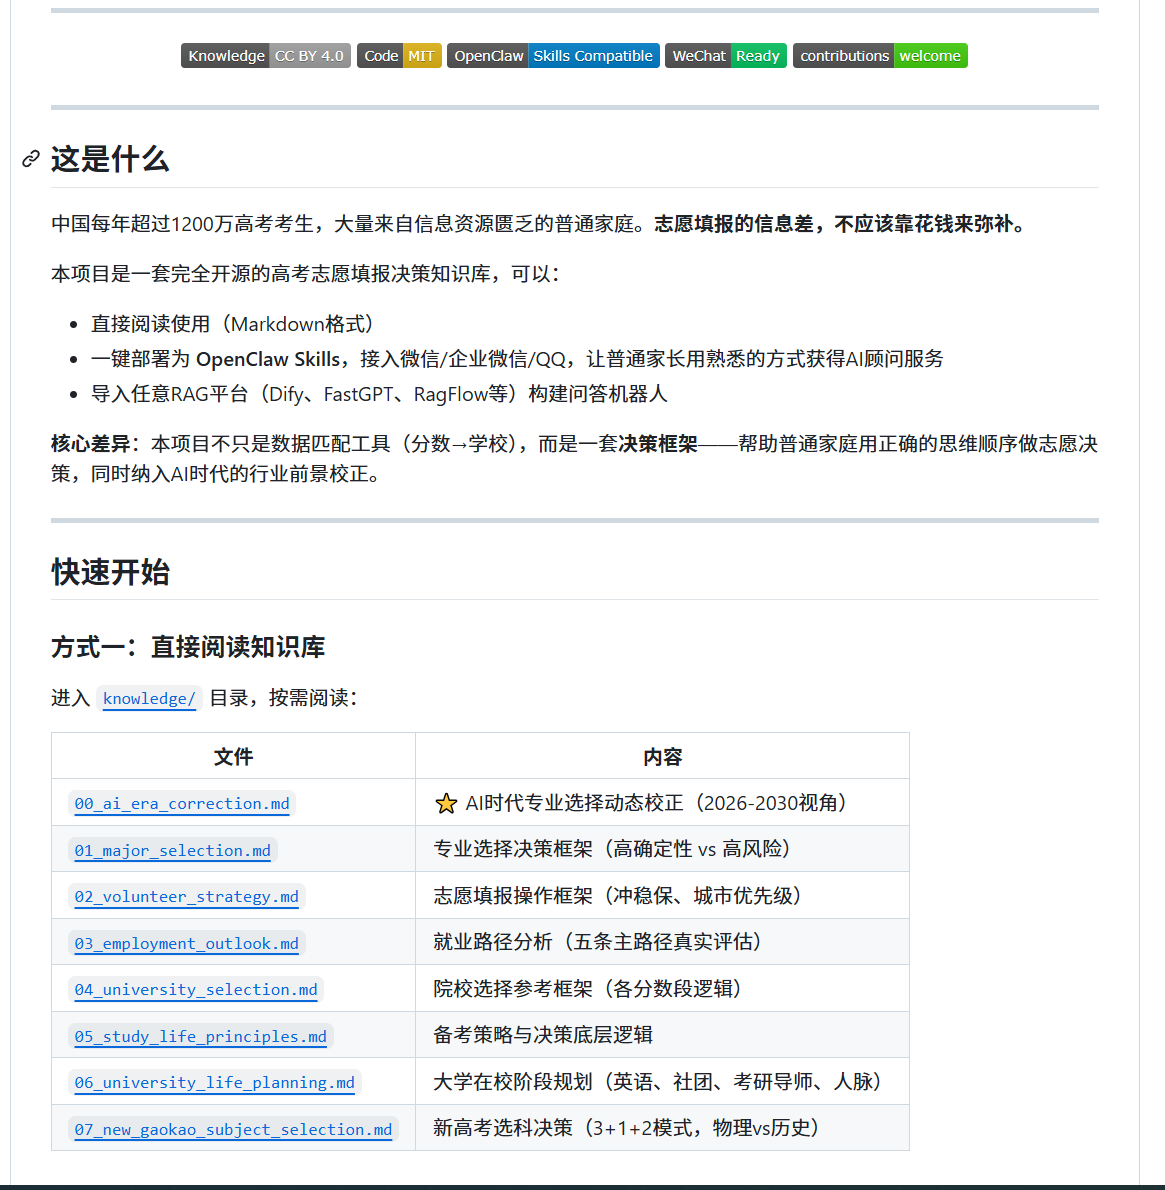Open 07_new_gaokao_subject_selection.md file link
1165x1190 pixels.
[233, 1130]
